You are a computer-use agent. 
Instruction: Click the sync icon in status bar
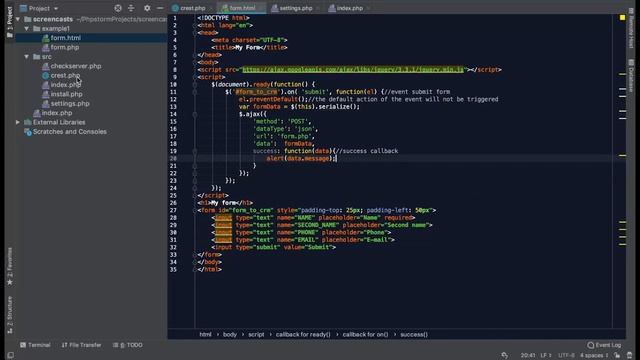point(505,356)
